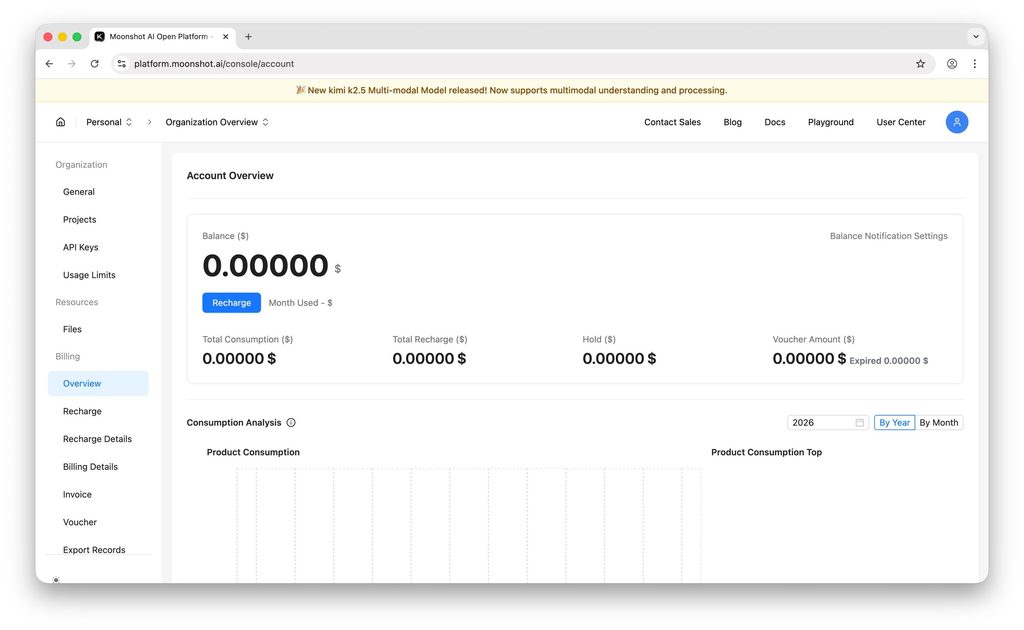This screenshot has height=630, width=1024.
Task: Click the 2026 year picker field
Action: click(x=827, y=422)
